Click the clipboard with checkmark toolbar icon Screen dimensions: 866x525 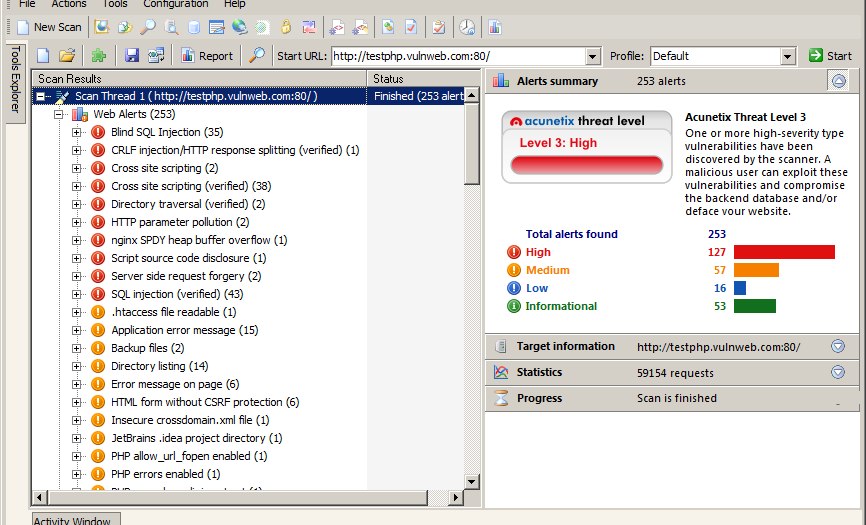(439, 26)
